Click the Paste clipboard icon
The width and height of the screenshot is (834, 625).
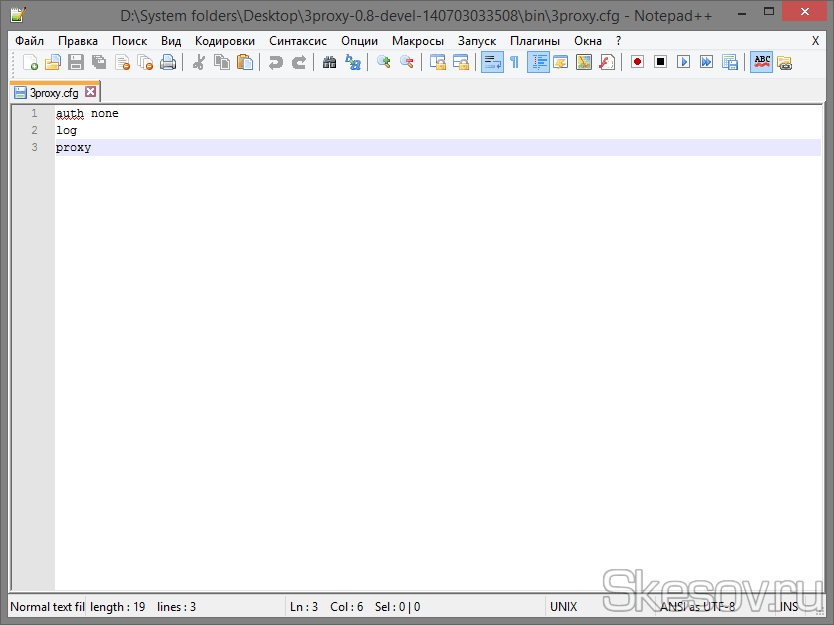245,62
